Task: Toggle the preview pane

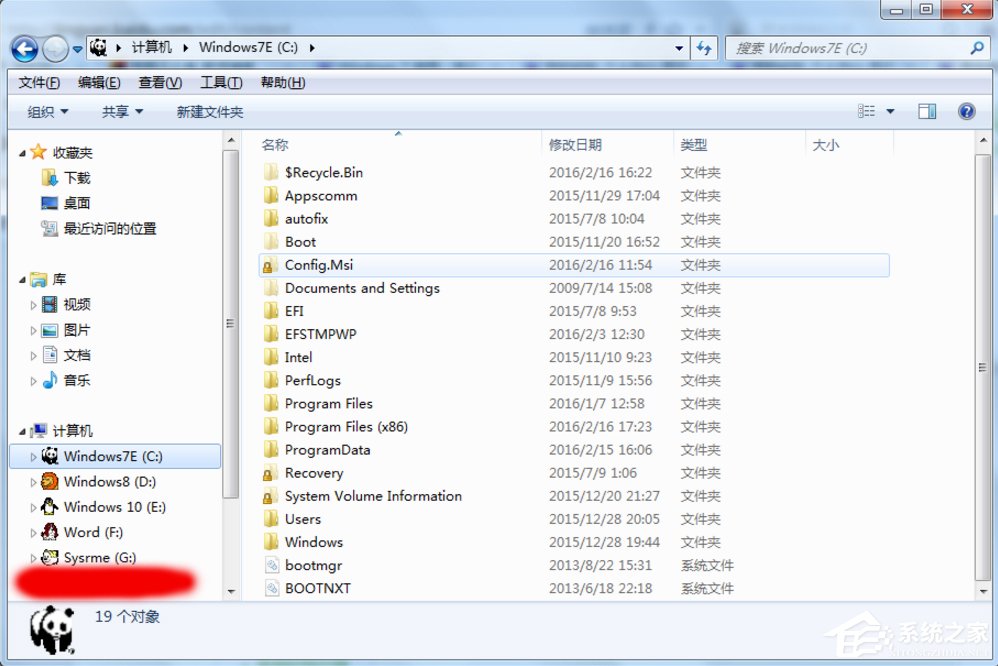Action: [926, 111]
